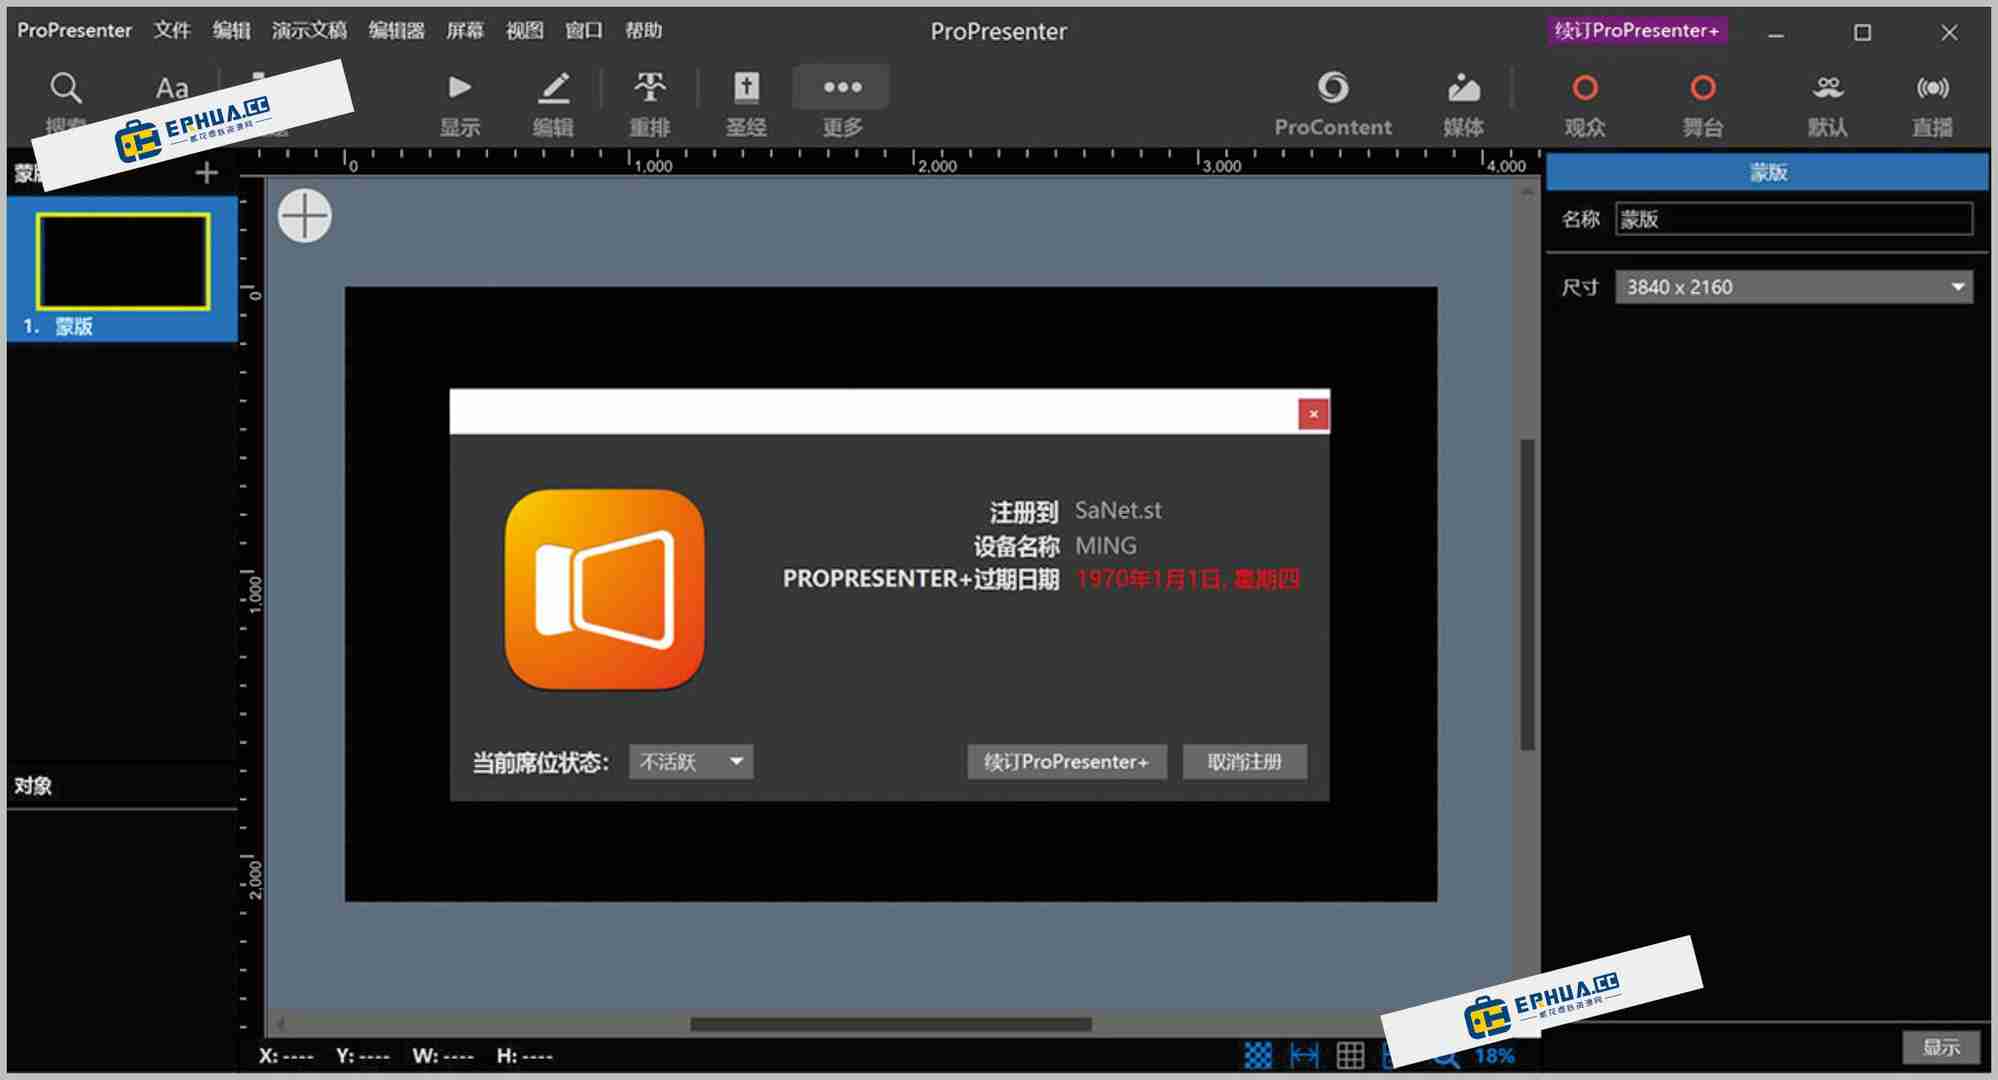
Task: Select the 蒙版 tab in the right inspector
Action: click(1767, 172)
